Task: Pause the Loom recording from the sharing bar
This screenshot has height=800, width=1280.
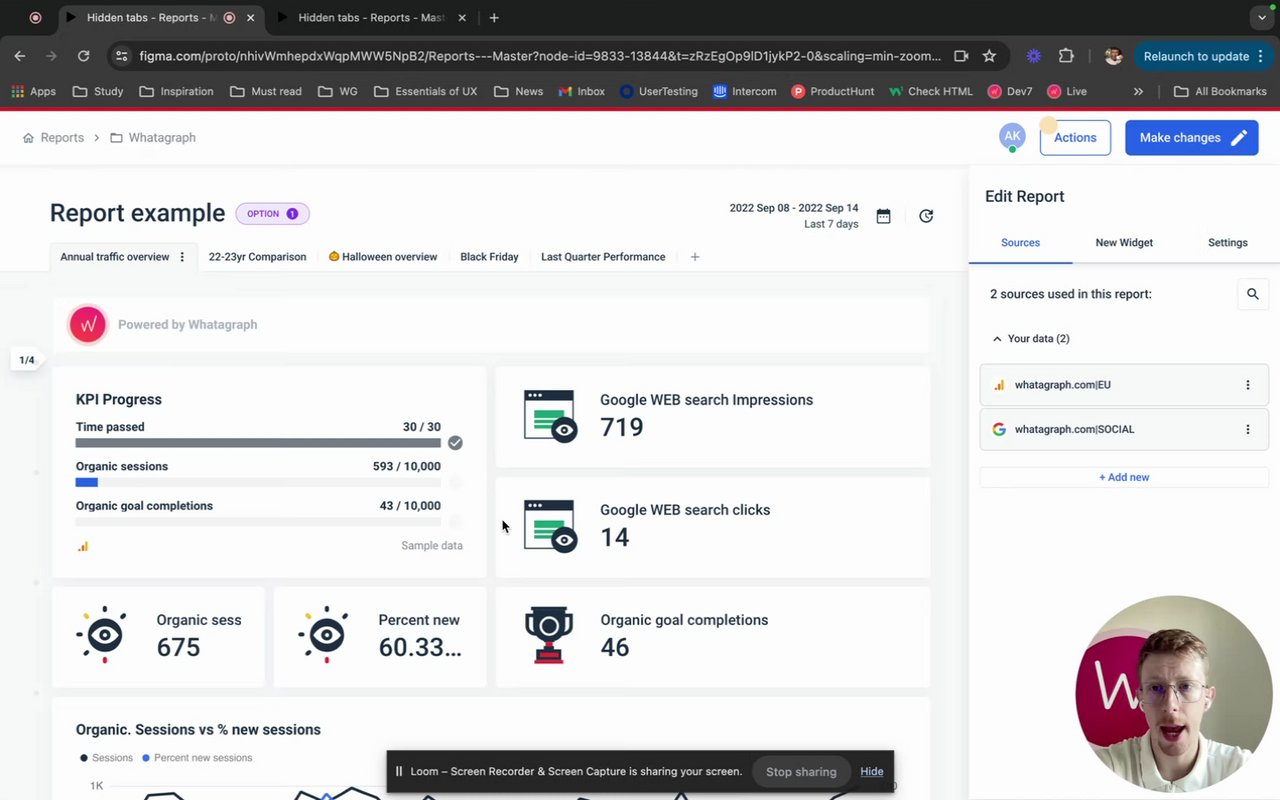Action: 399,772
